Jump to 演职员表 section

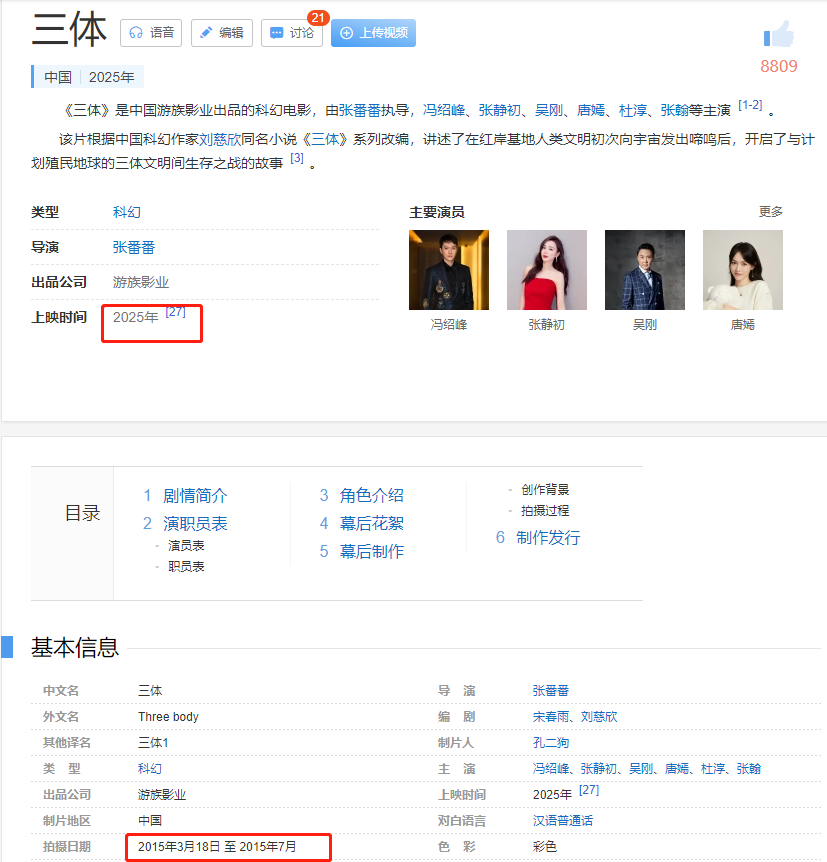click(x=195, y=522)
